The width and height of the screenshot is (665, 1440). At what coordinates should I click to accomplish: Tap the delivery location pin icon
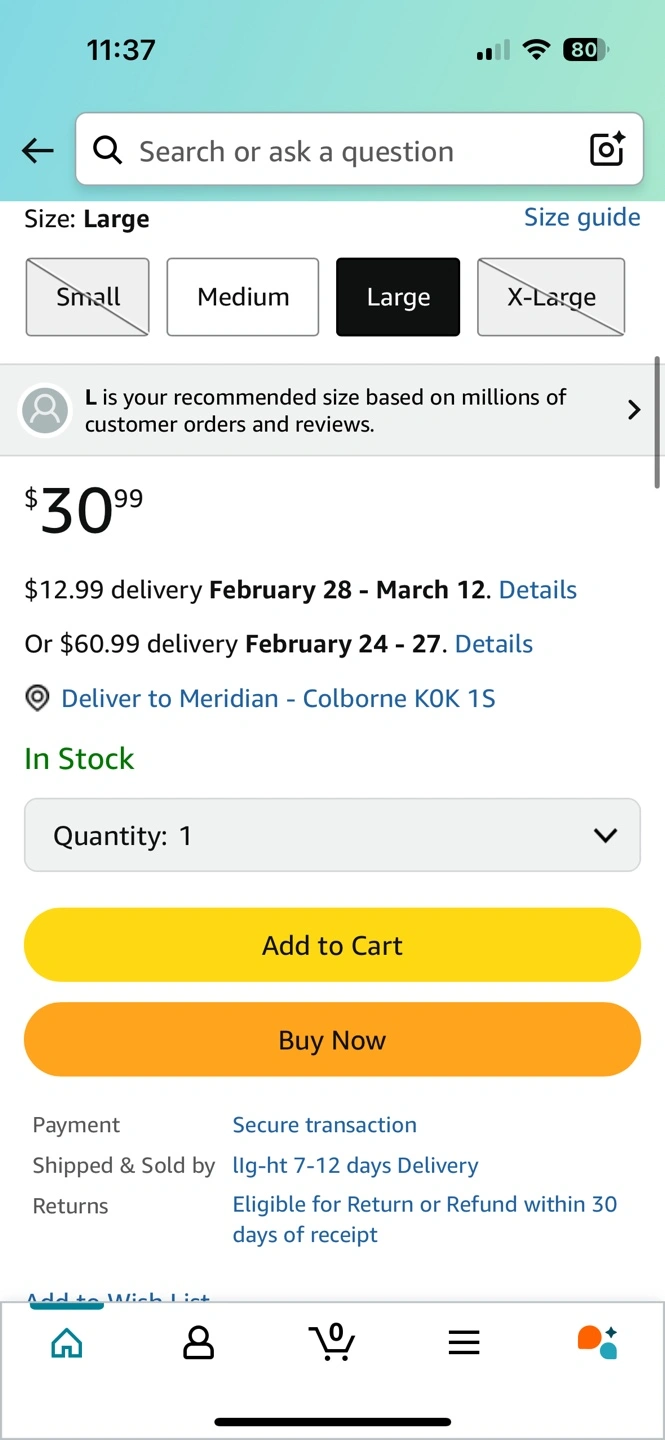point(37,698)
